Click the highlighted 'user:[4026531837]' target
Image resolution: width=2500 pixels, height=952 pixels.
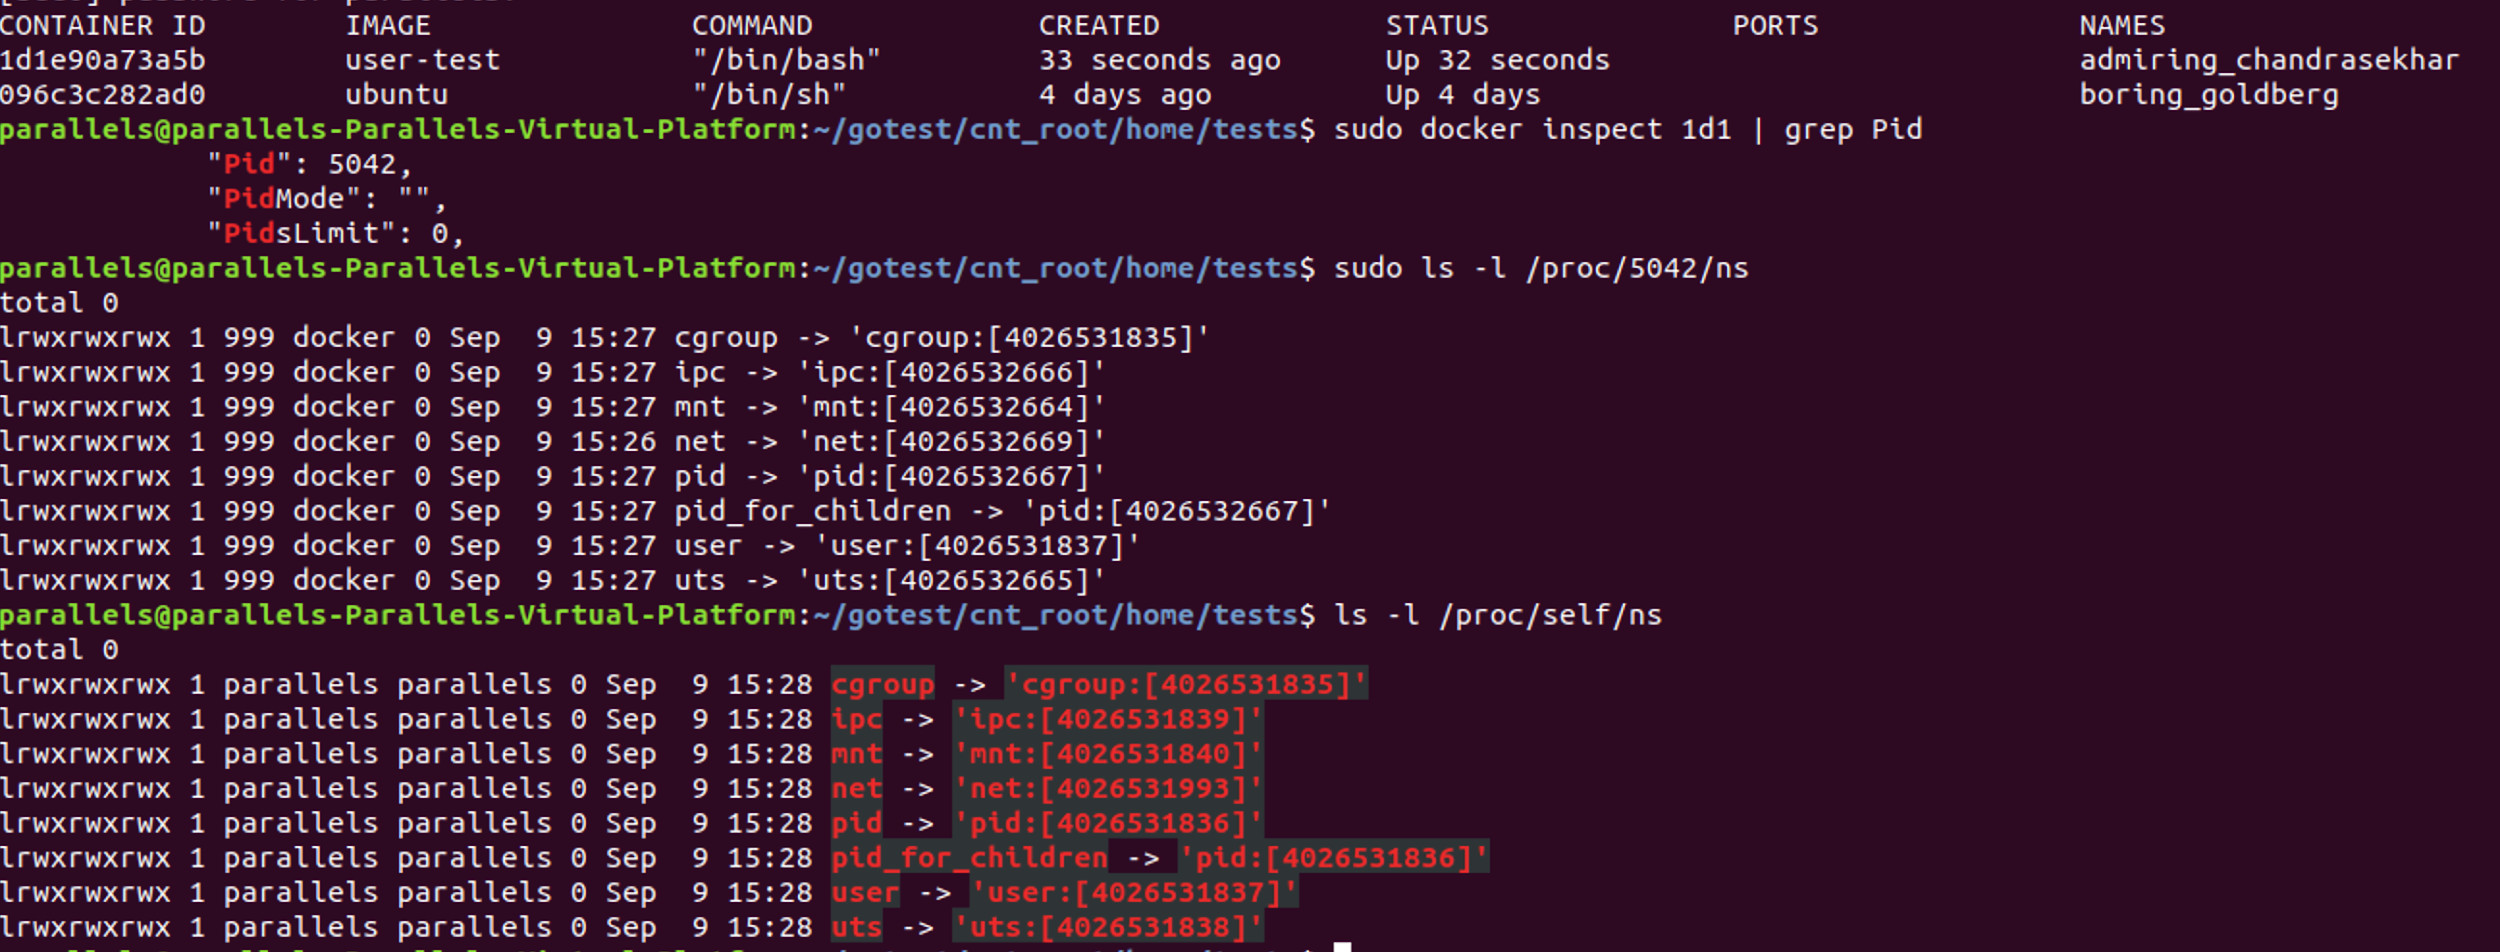pos(1133,893)
